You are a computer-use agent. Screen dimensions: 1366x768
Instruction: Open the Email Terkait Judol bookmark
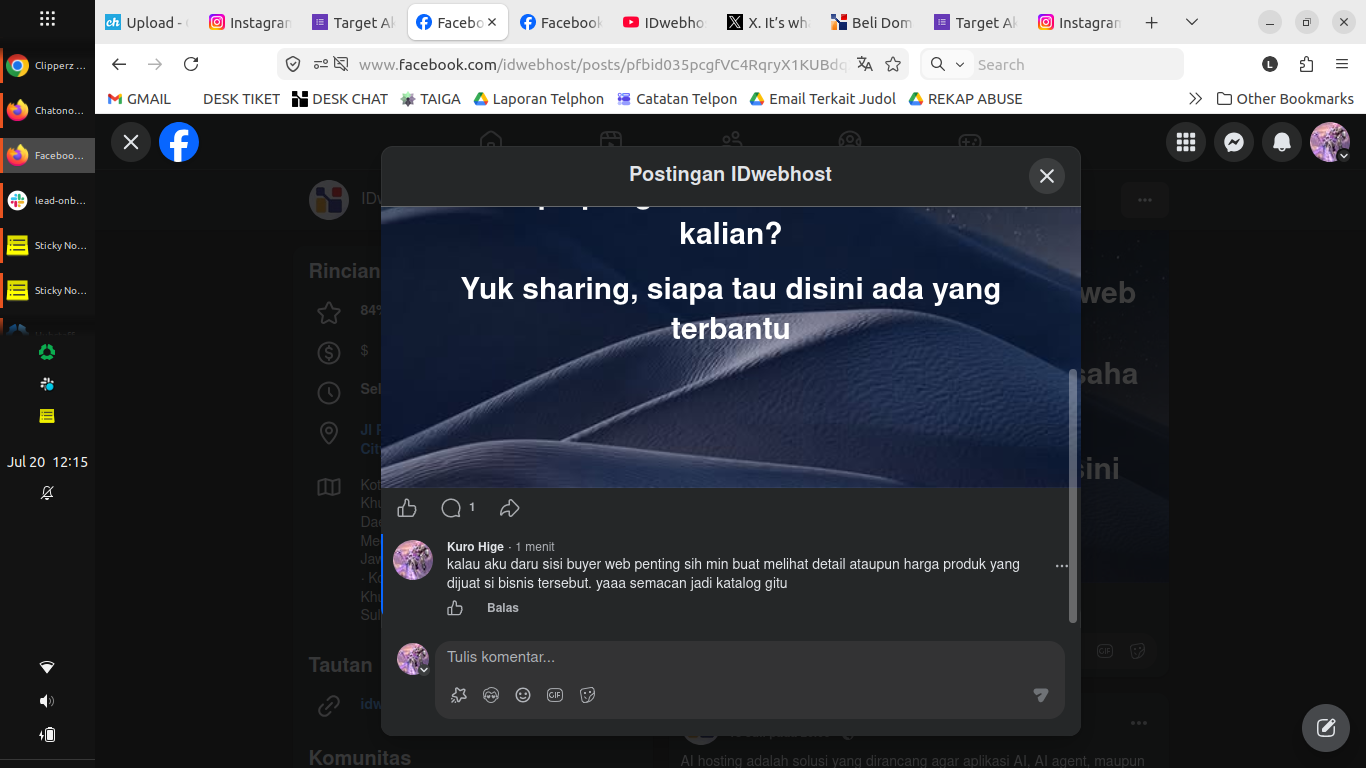823,99
